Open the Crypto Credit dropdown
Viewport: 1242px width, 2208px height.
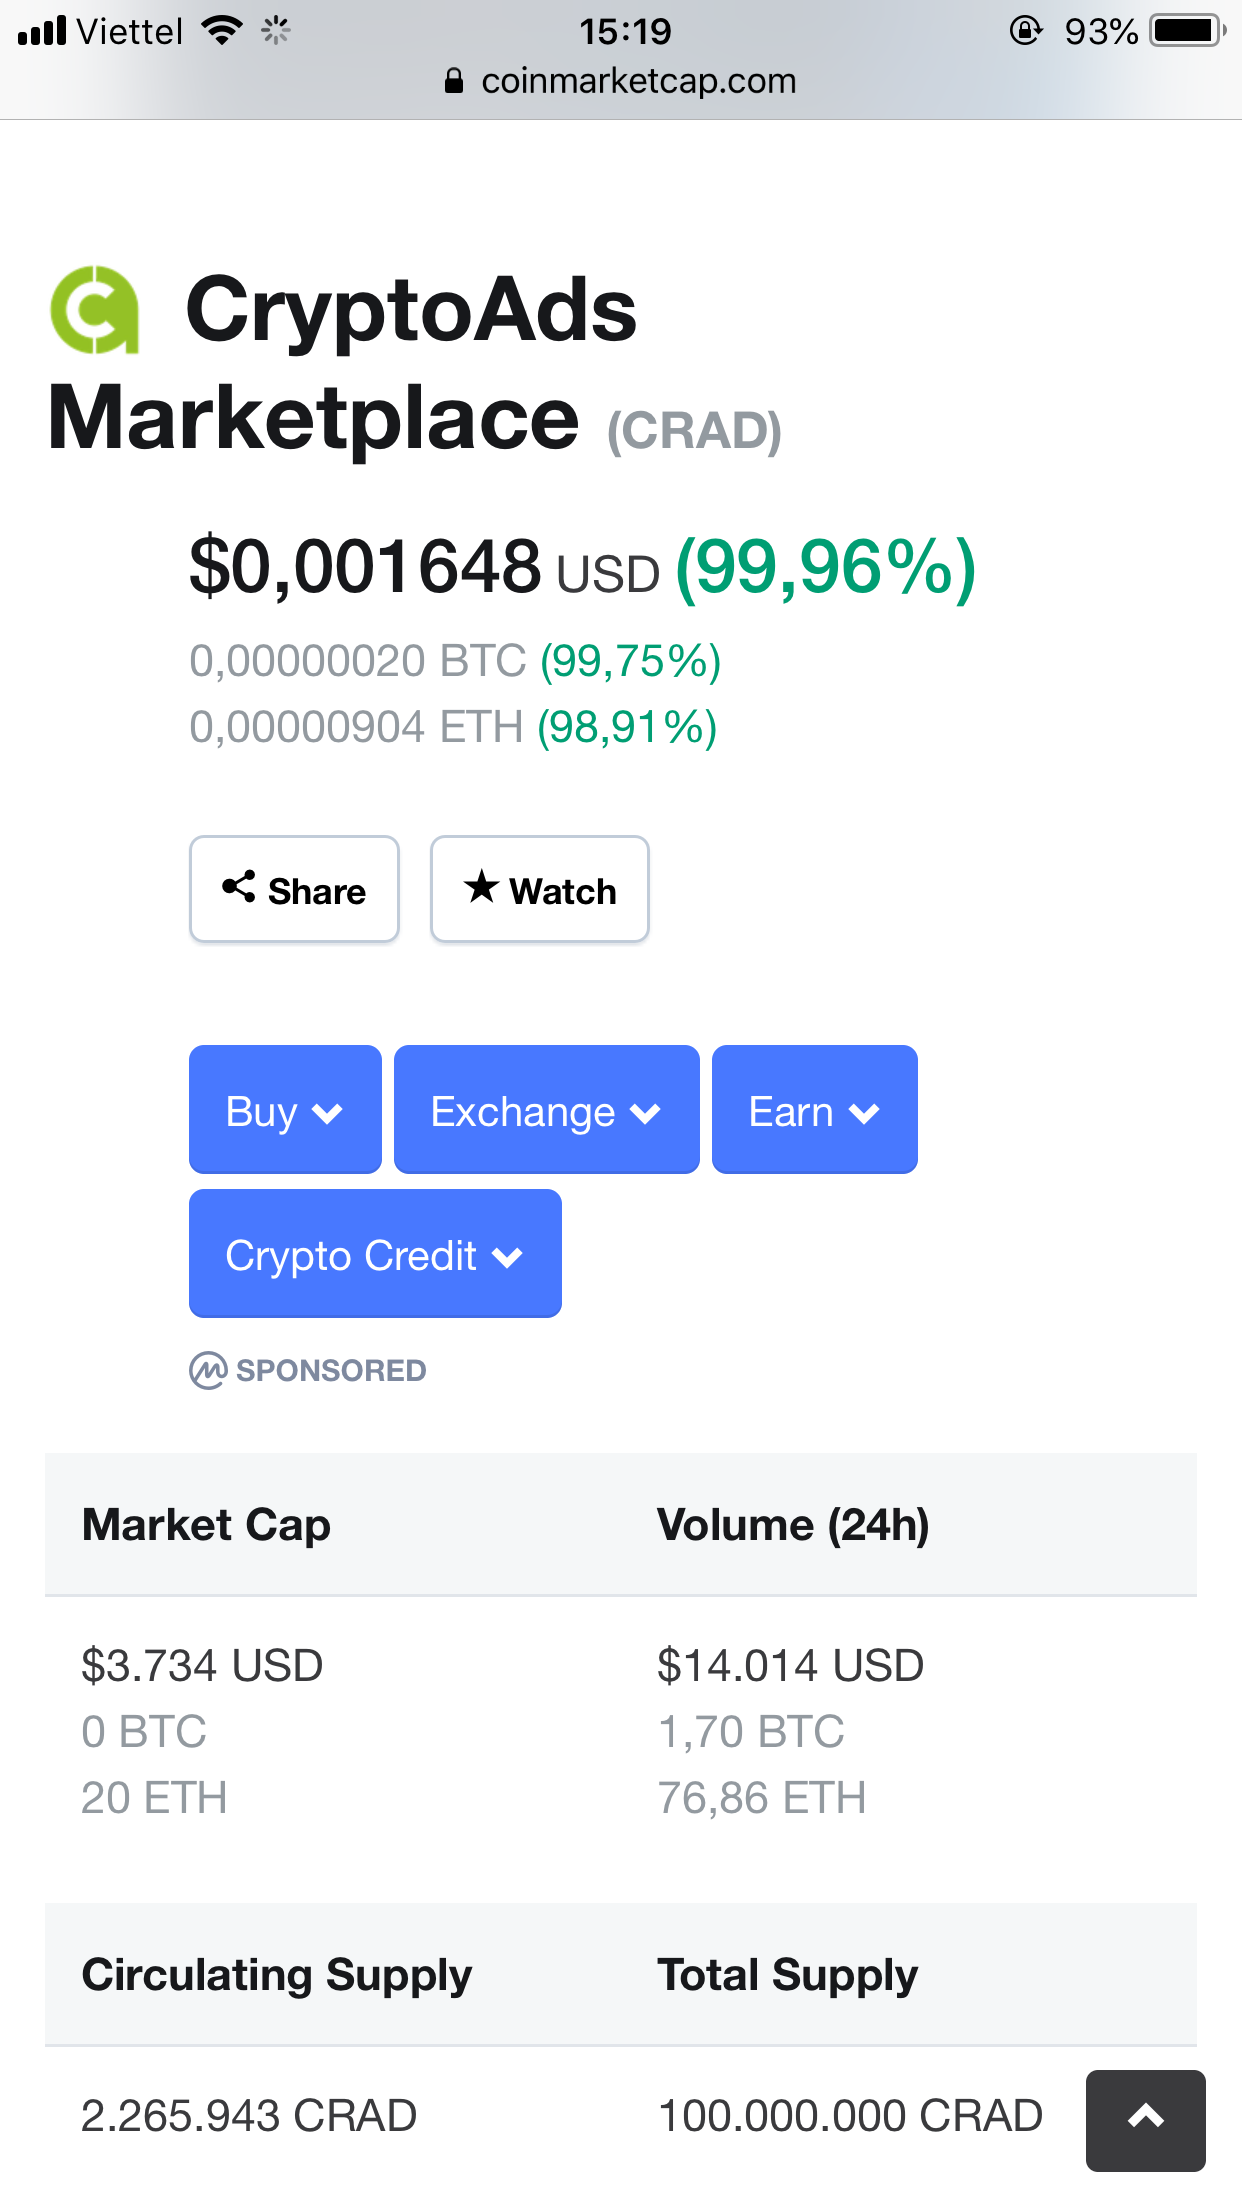(x=375, y=1254)
